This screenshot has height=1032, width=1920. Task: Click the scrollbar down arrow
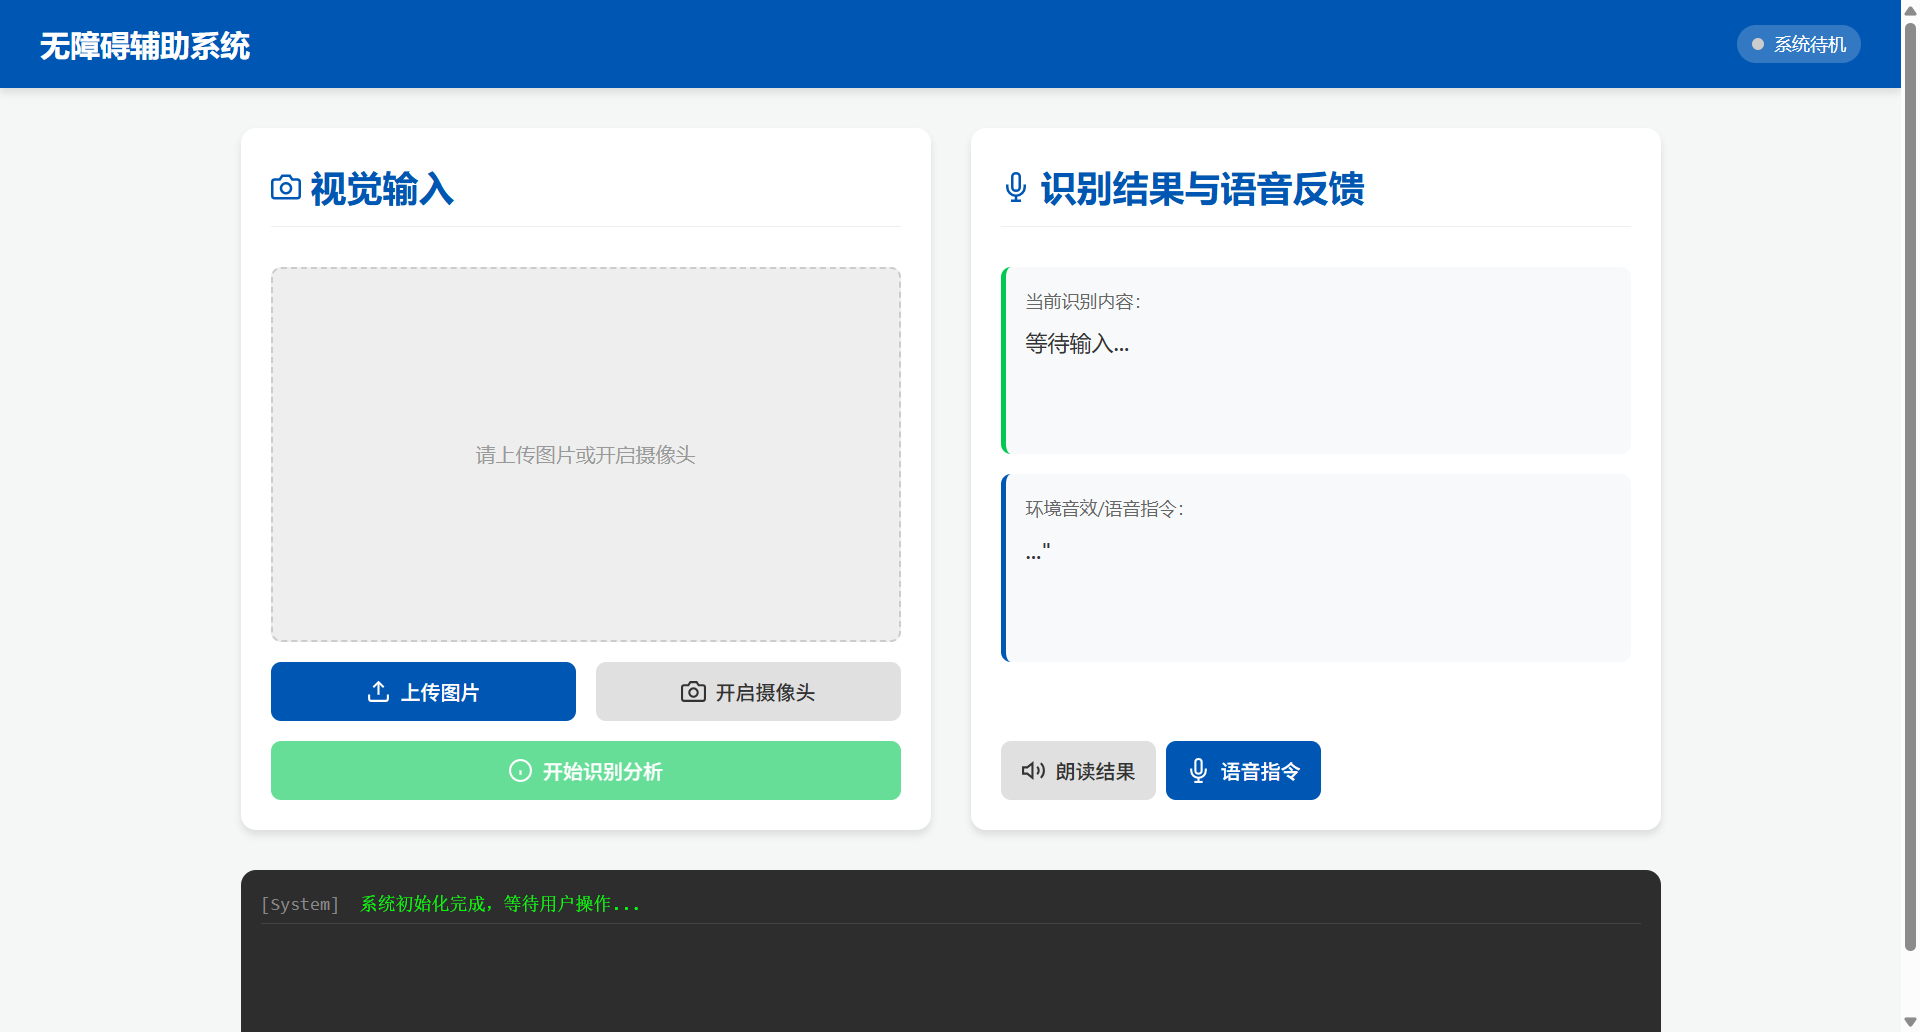point(1908,1023)
